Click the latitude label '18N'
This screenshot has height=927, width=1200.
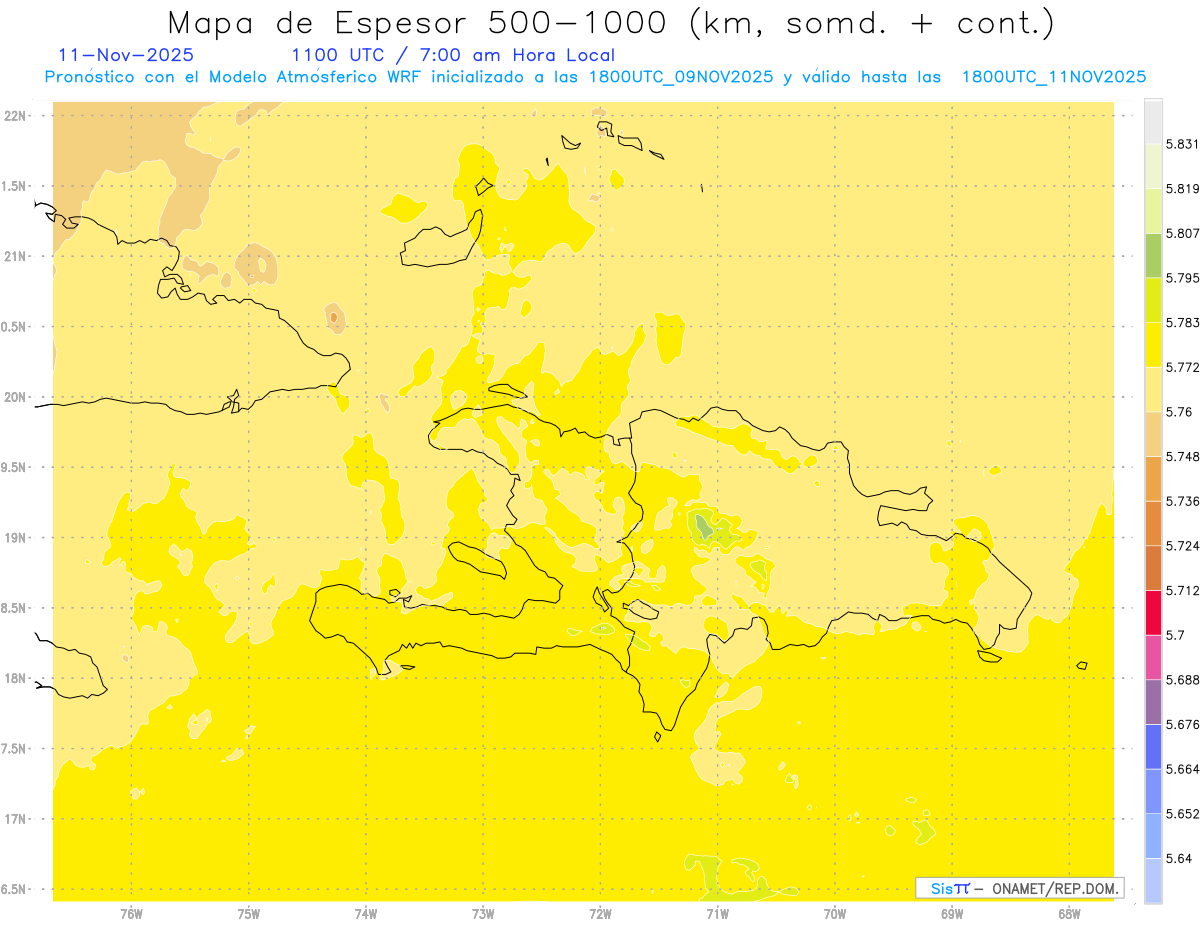point(15,678)
